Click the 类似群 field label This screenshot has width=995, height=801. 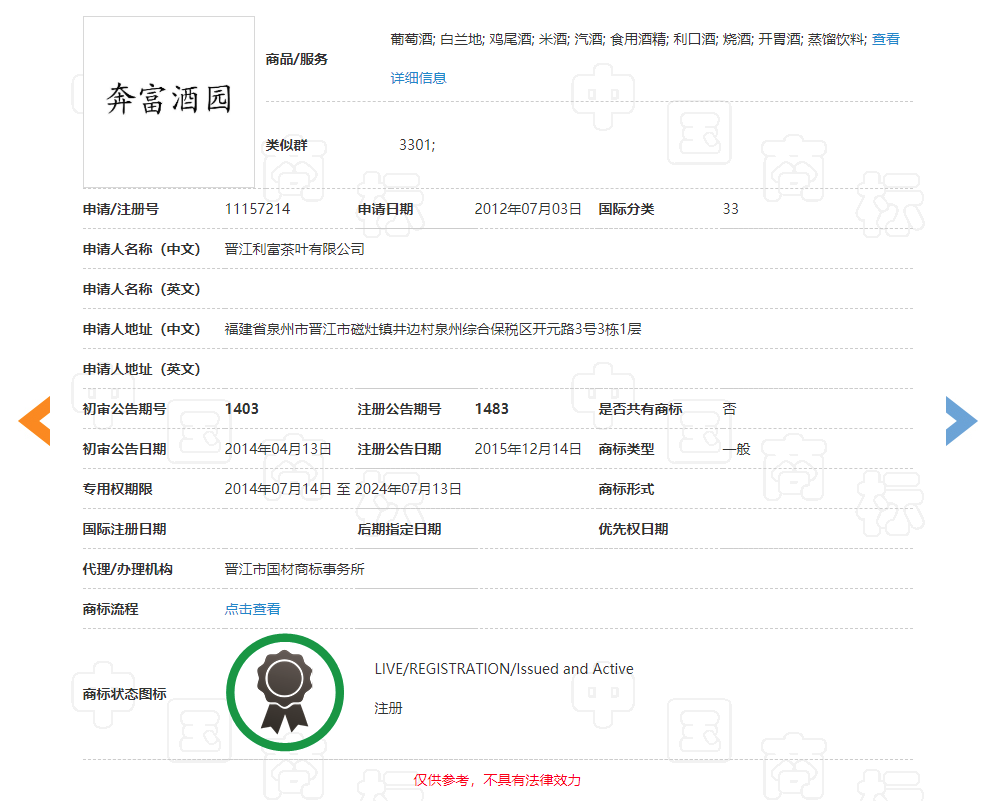pos(286,145)
